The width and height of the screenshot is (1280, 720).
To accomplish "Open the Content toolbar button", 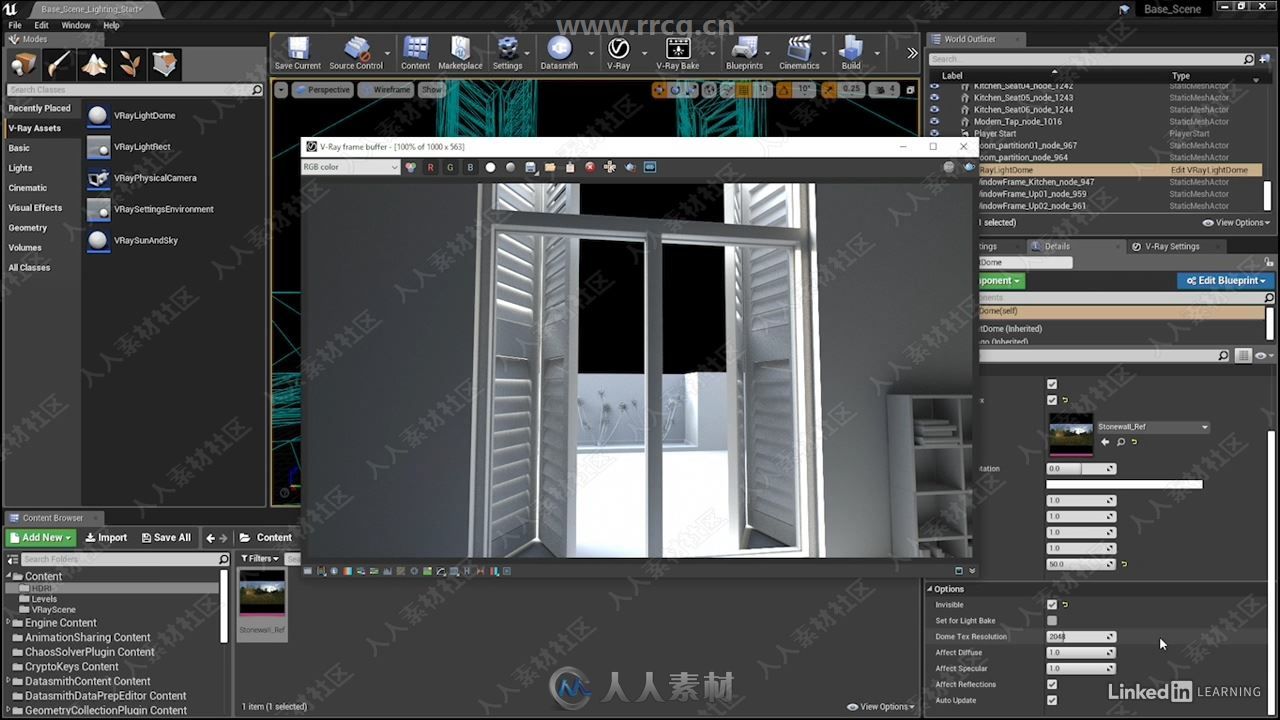I will click(x=415, y=53).
